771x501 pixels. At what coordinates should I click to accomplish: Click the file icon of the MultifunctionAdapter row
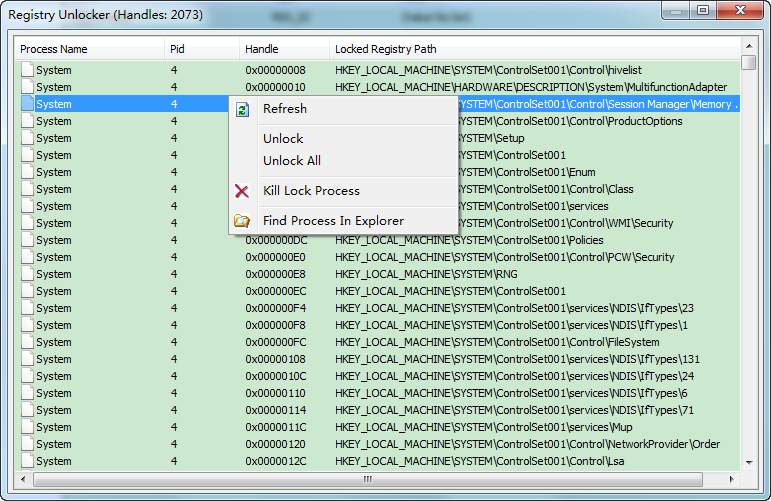point(27,87)
